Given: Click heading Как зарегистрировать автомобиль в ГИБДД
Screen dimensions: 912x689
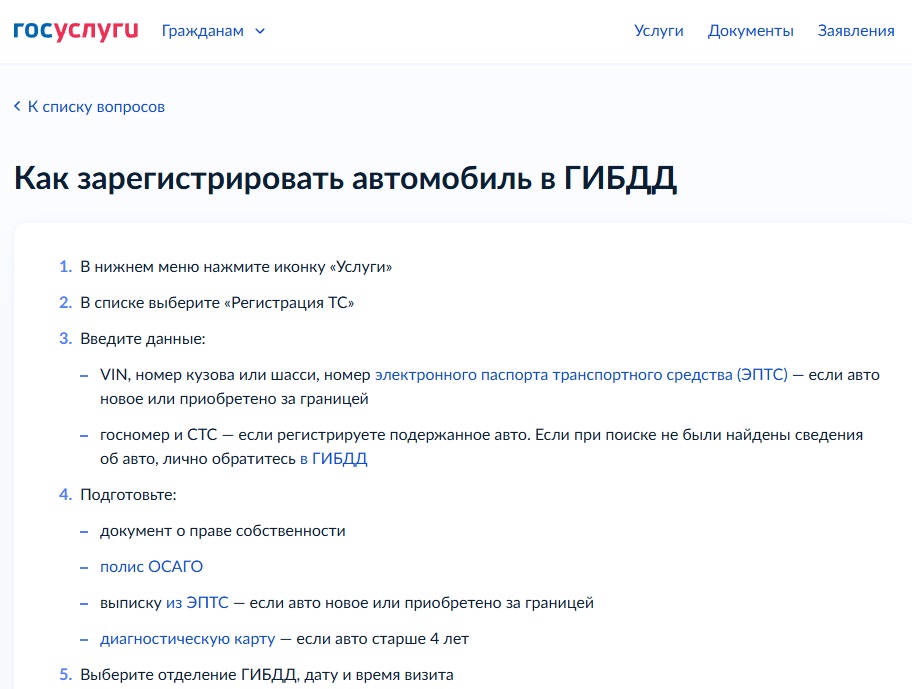Looking at the screenshot, I should tap(345, 179).
